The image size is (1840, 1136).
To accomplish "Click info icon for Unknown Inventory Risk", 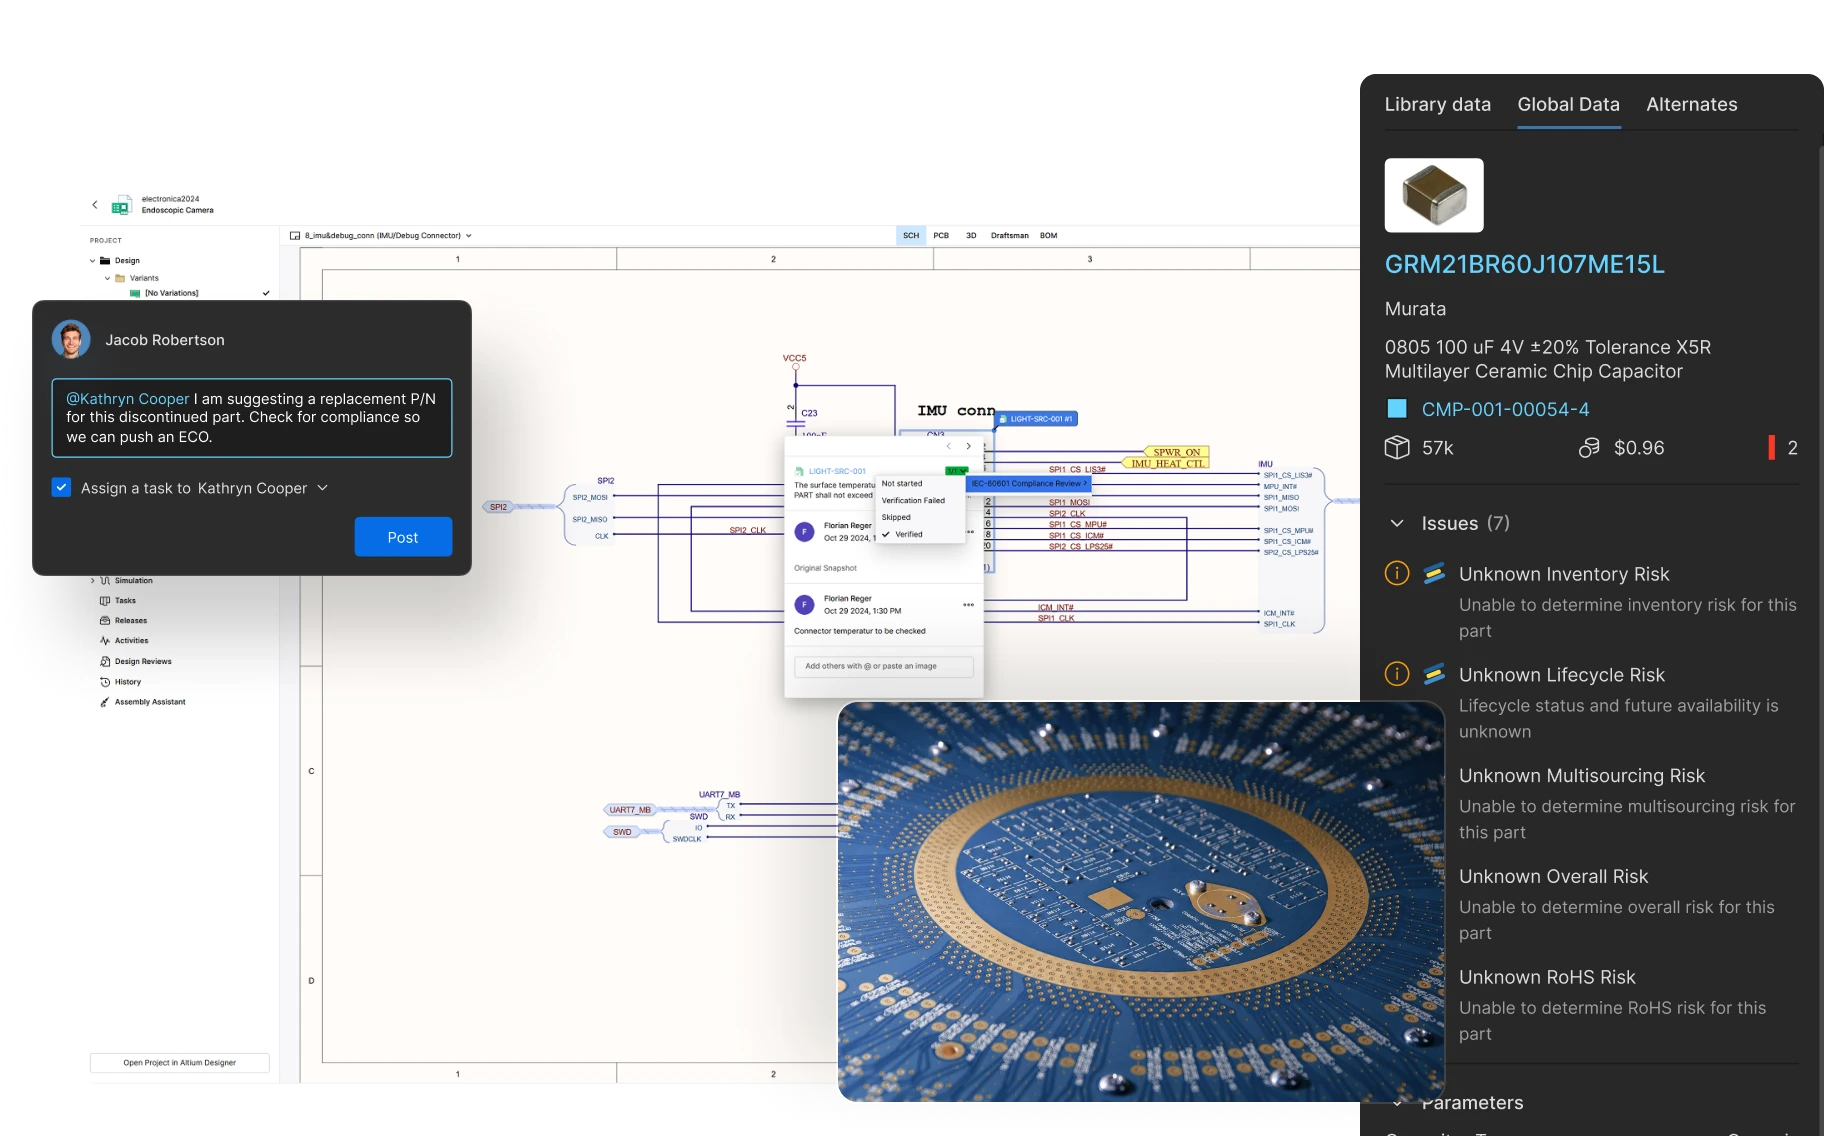I will 1397,573.
